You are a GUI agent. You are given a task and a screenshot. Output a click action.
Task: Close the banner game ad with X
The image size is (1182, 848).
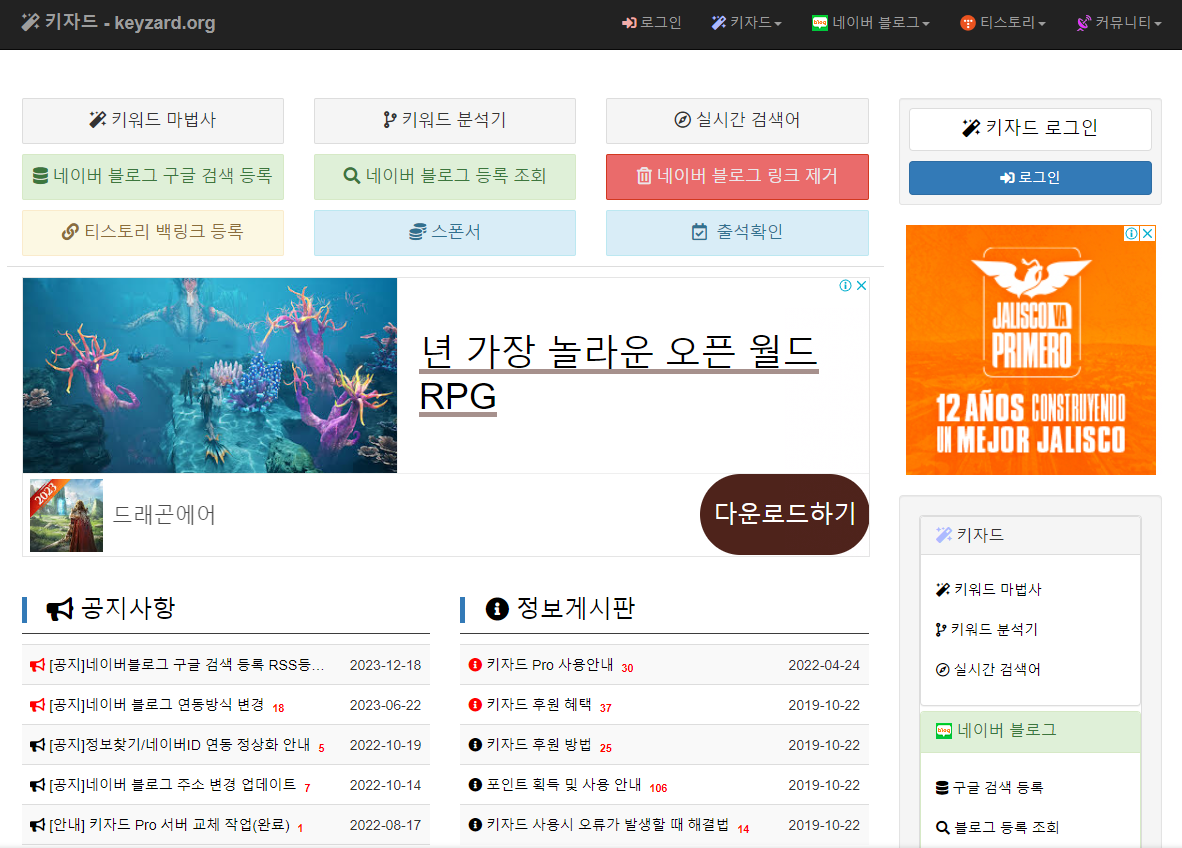861,286
